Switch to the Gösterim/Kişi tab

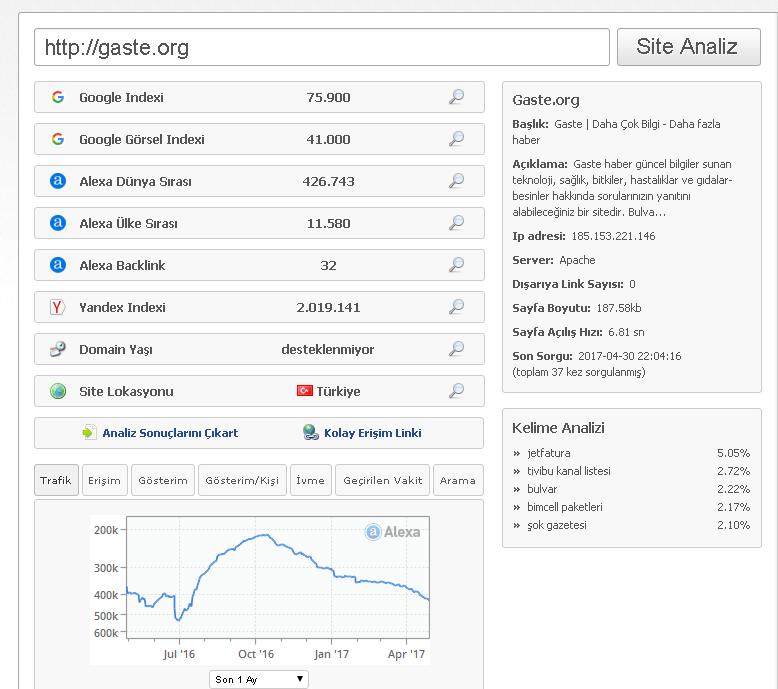pos(242,480)
